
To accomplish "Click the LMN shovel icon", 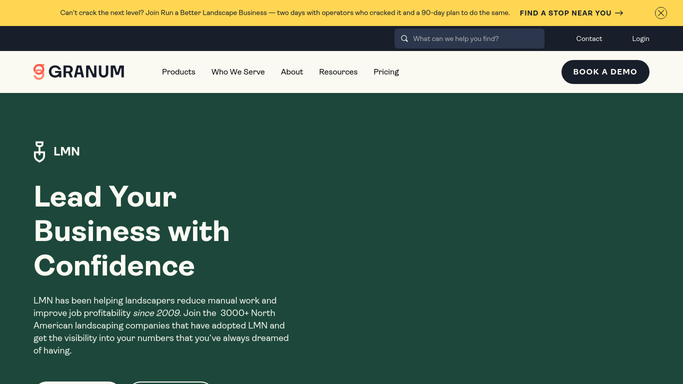I will (40, 152).
